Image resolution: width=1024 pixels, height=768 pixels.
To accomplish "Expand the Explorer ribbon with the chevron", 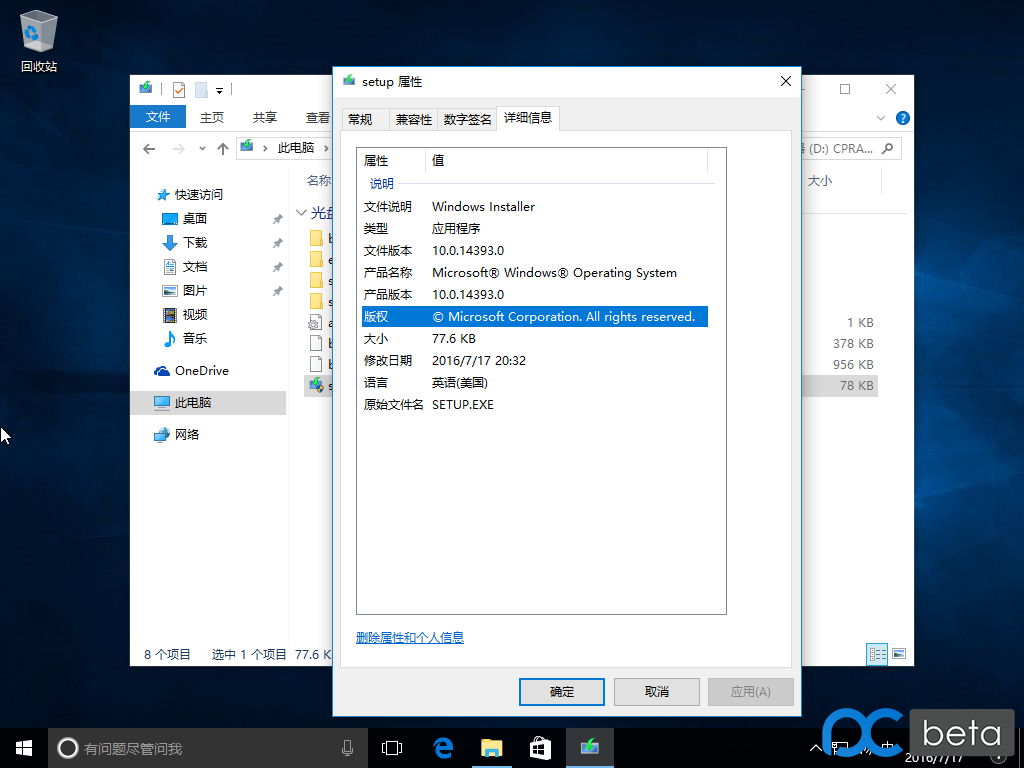I will click(x=880, y=118).
